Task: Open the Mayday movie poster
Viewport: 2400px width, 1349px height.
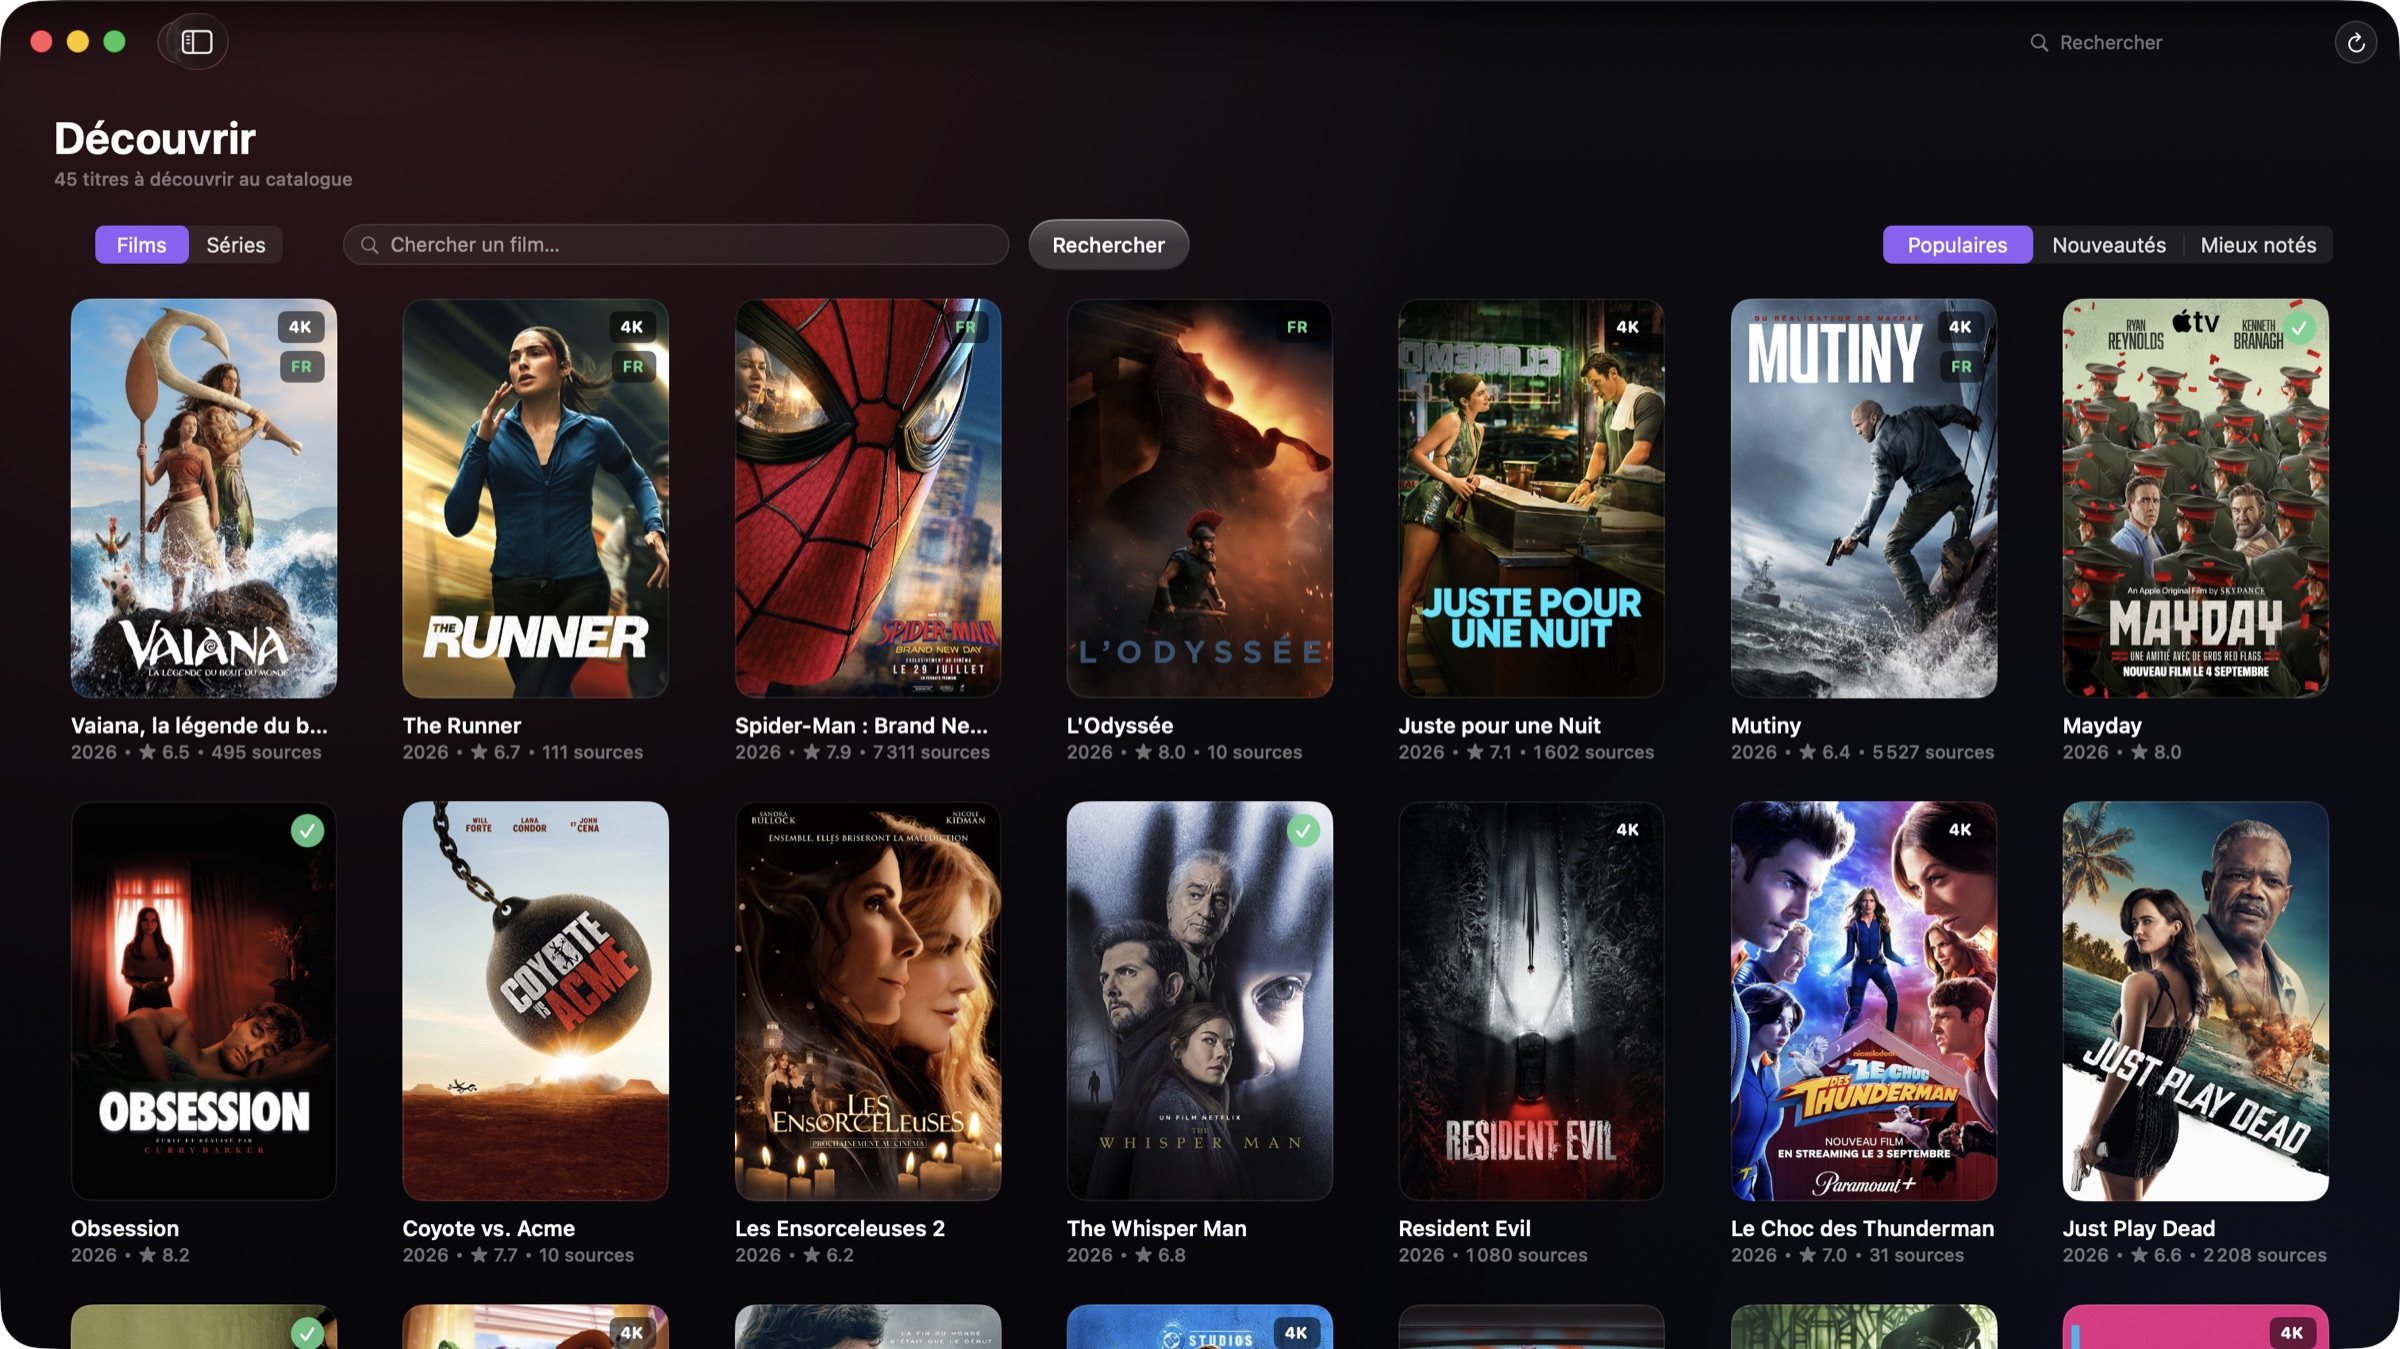Action: click(2195, 498)
